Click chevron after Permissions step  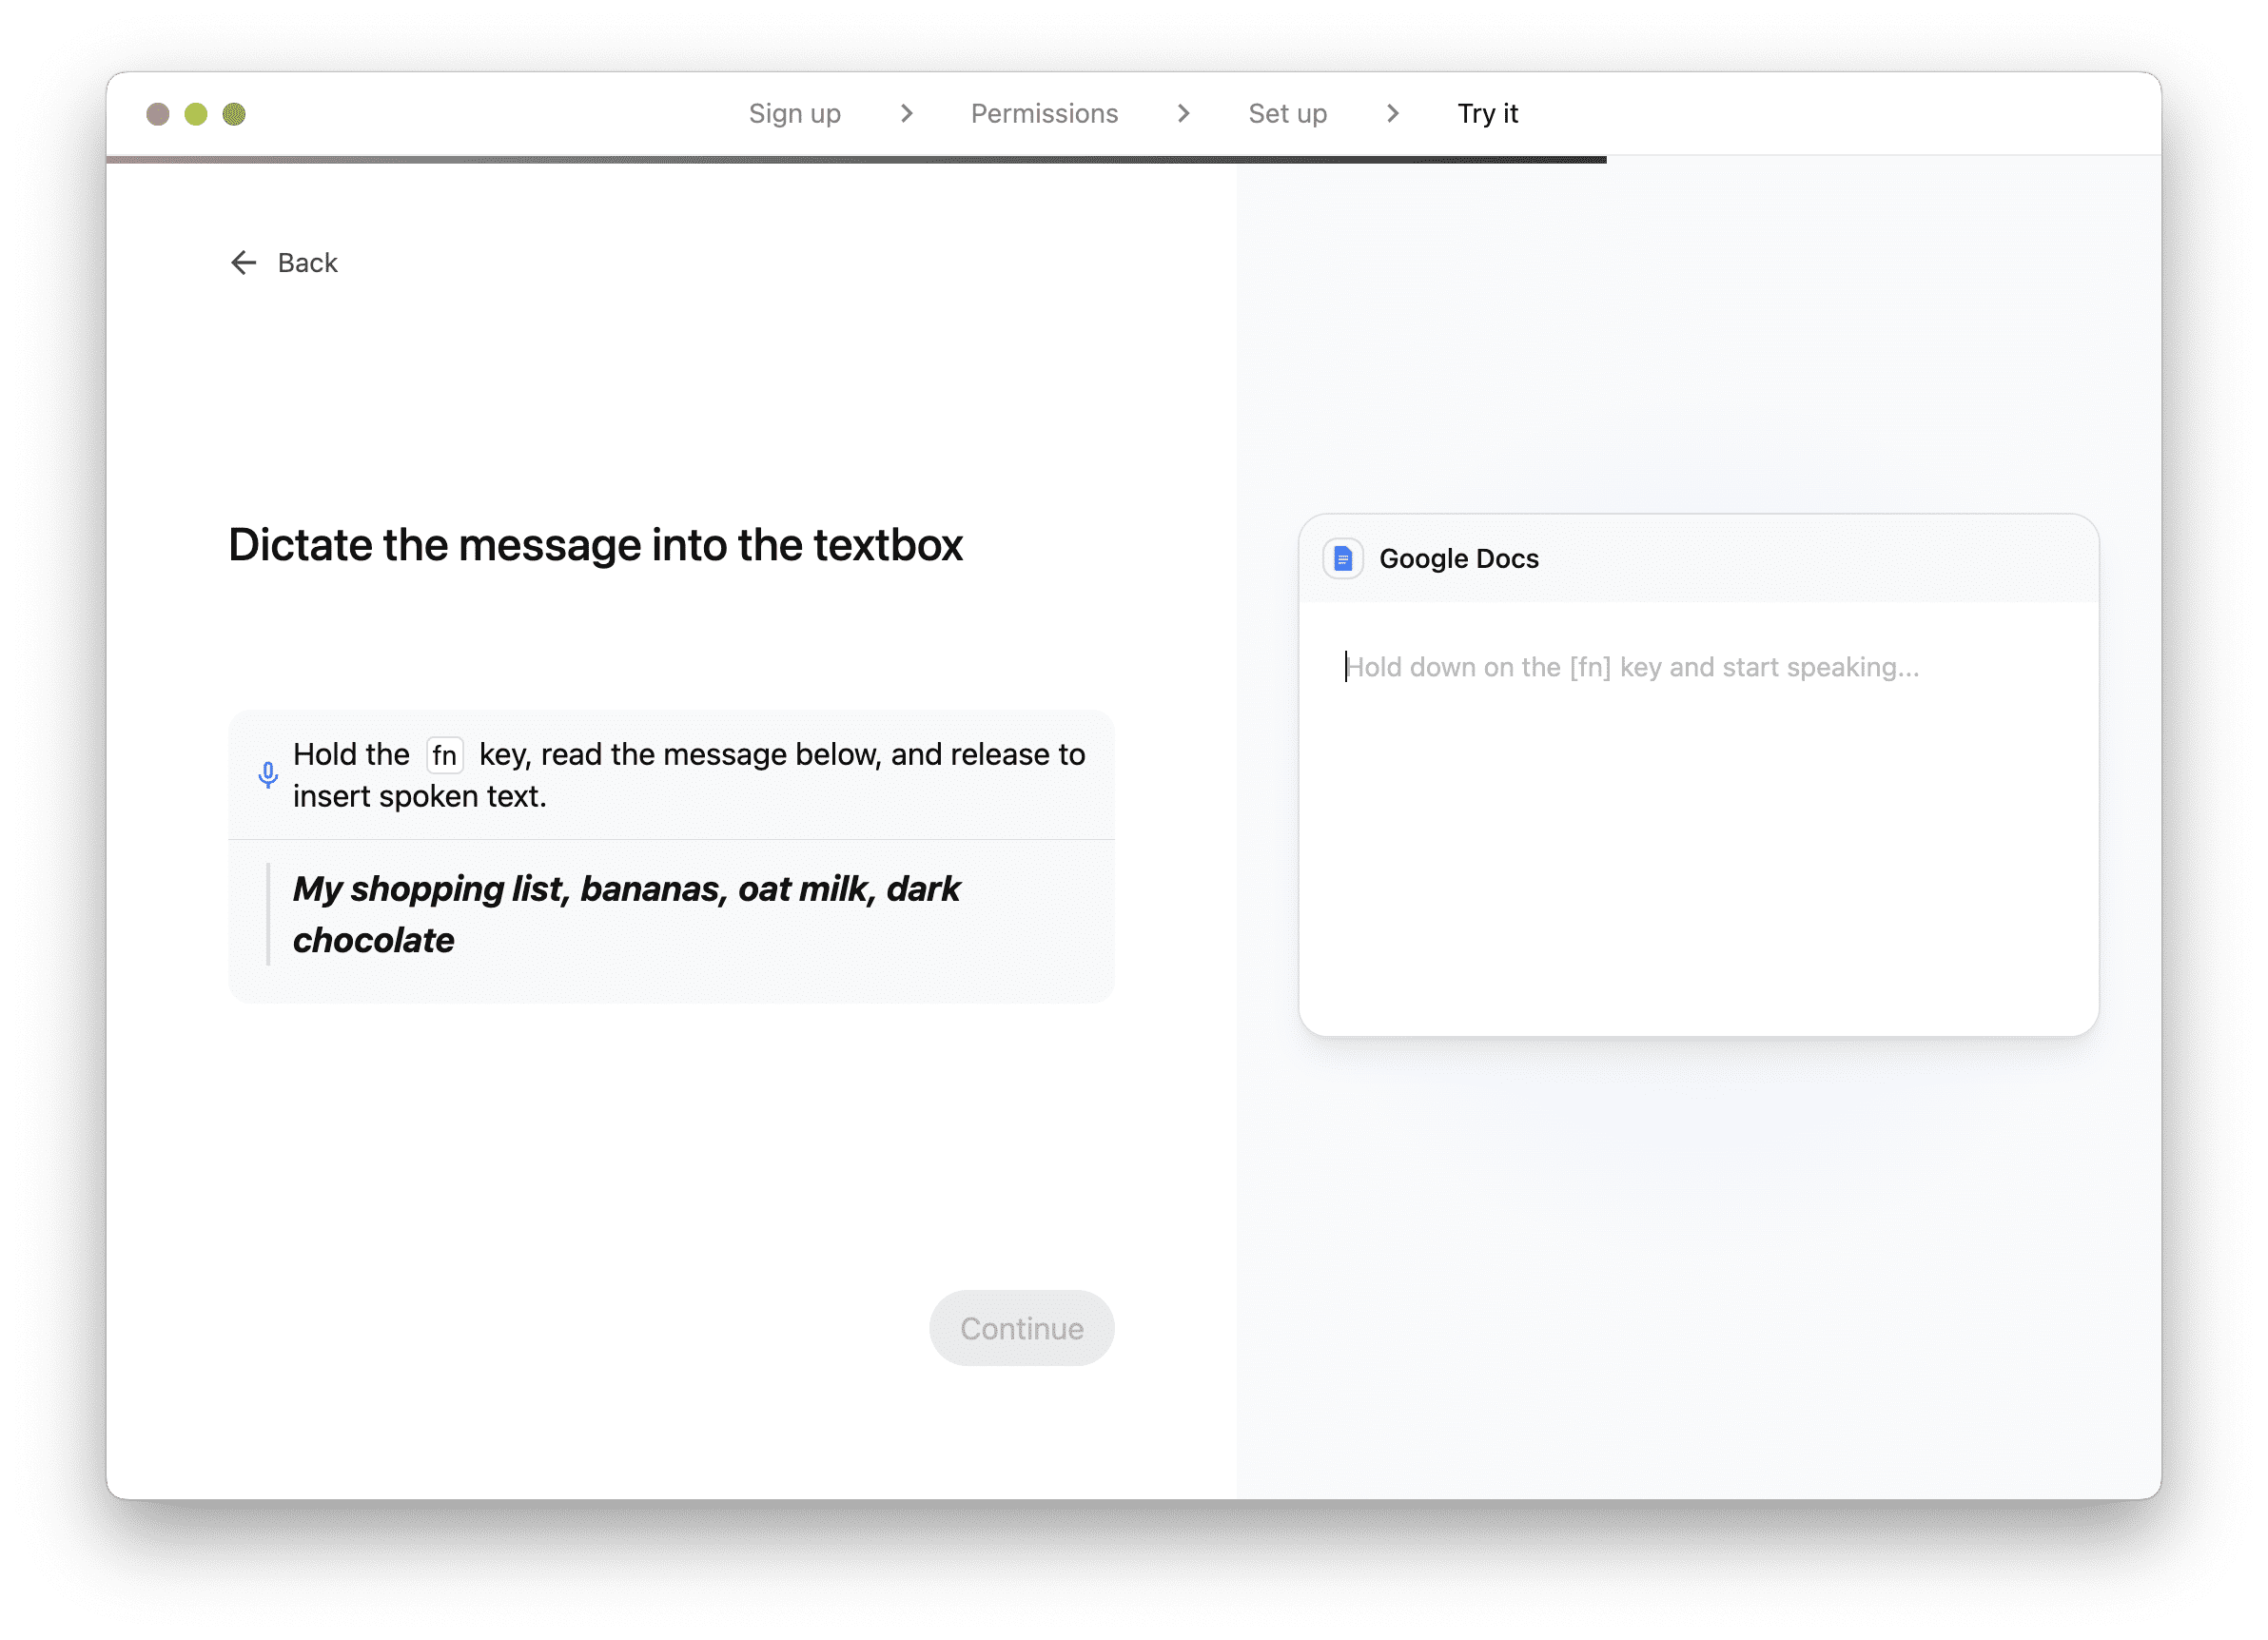tap(1183, 114)
